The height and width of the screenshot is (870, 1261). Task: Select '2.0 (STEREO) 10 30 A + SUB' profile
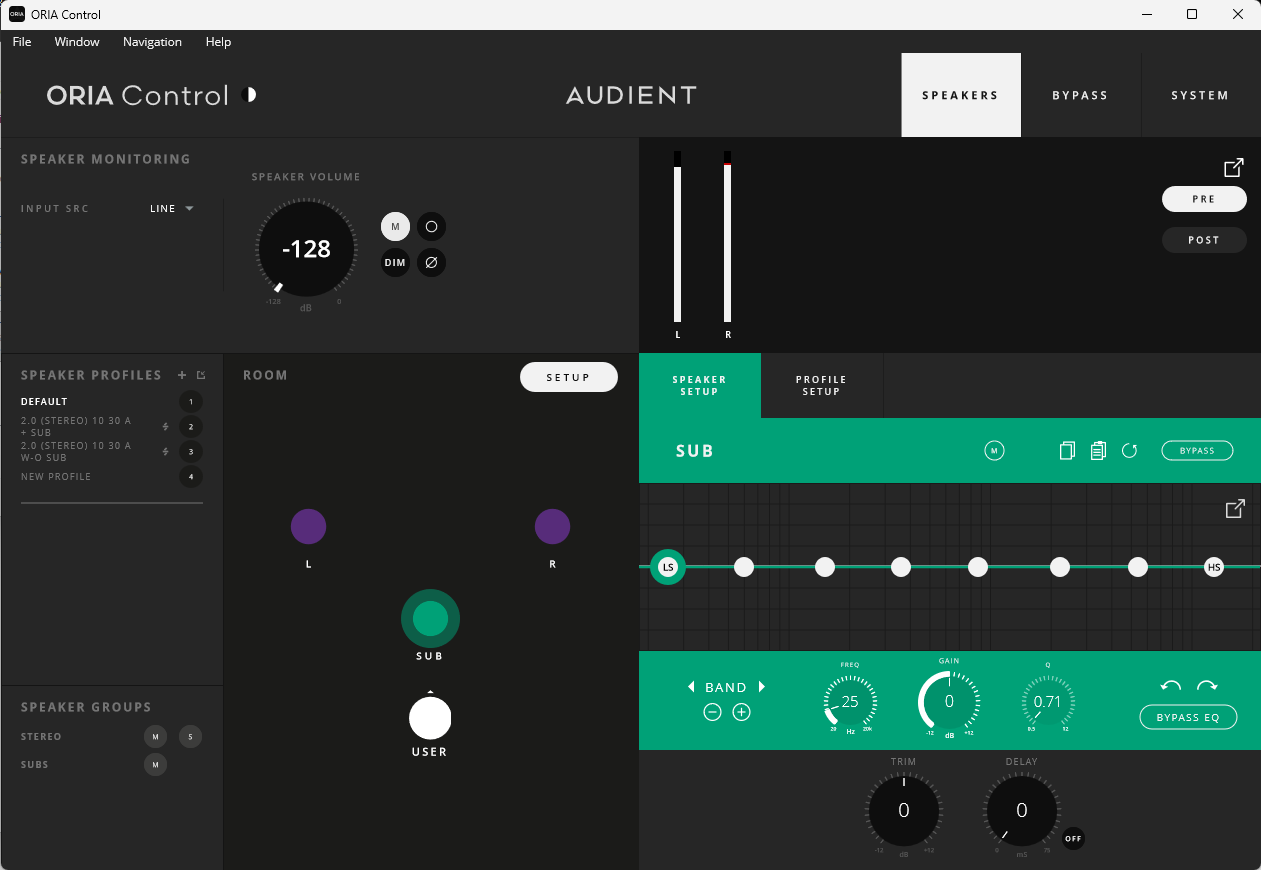76,427
